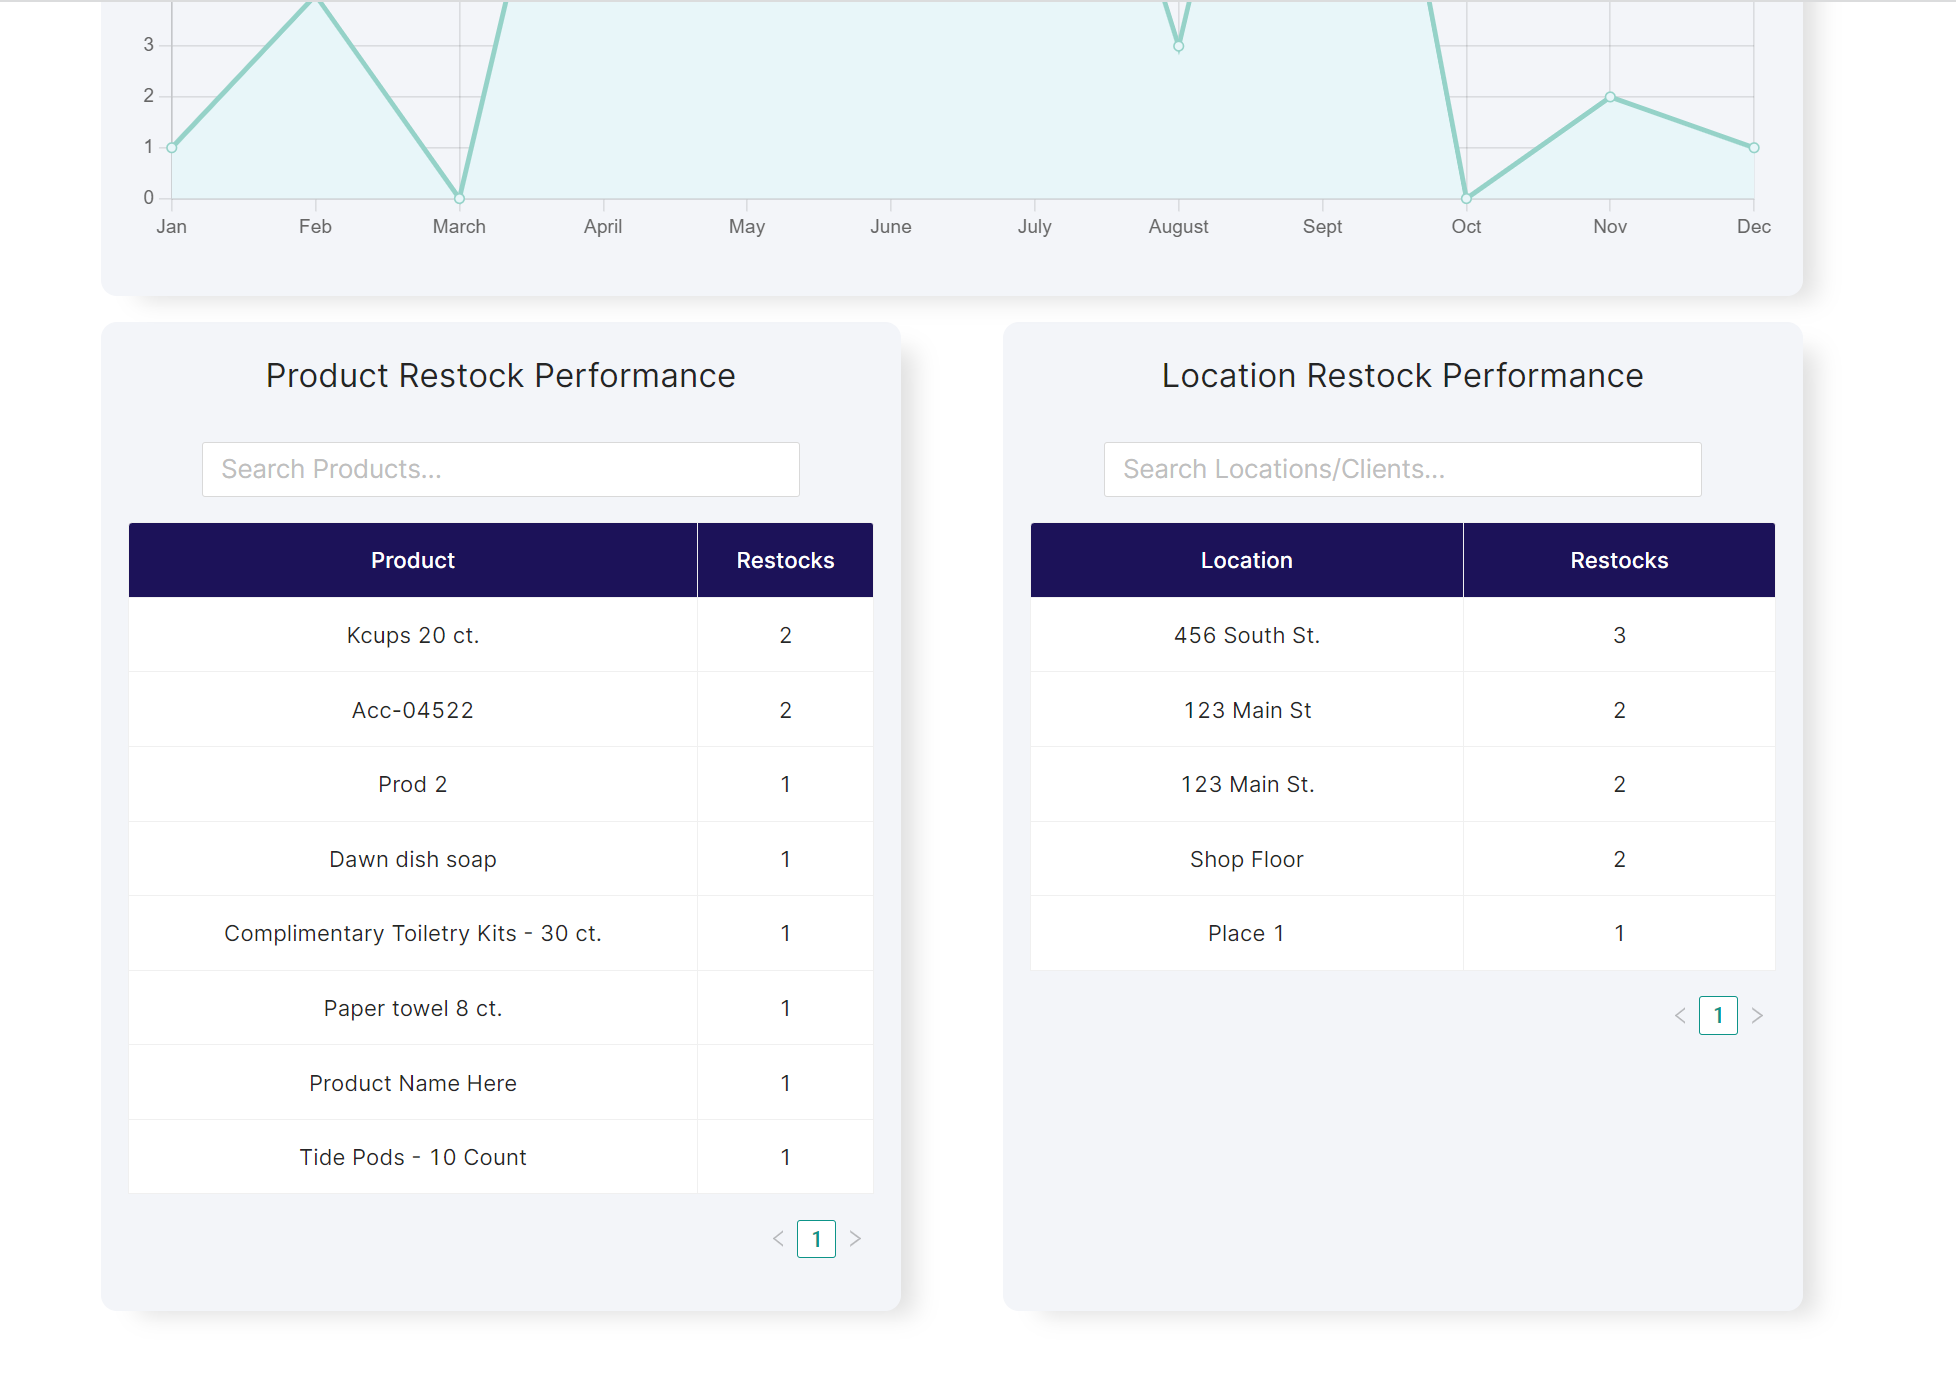Screen dimensions: 1956x1396
Task: Select the Dawn dish soap row
Action: coord(501,859)
